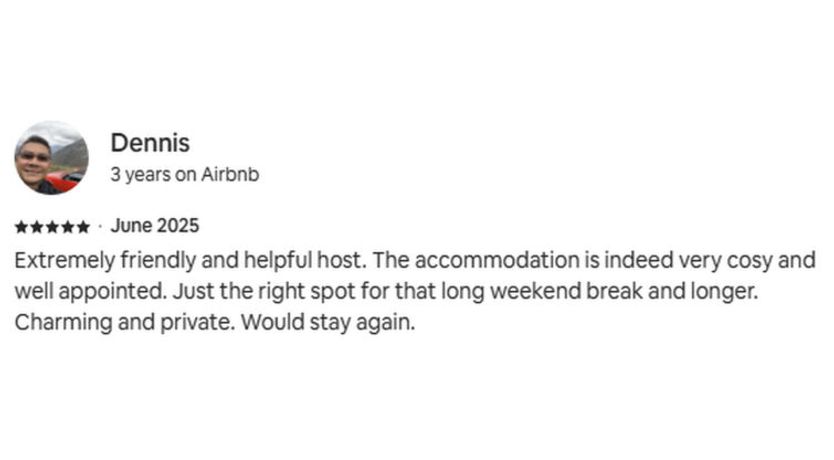Click the "3 years on Airbnb" text
The image size is (834, 460).
(x=185, y=174)
